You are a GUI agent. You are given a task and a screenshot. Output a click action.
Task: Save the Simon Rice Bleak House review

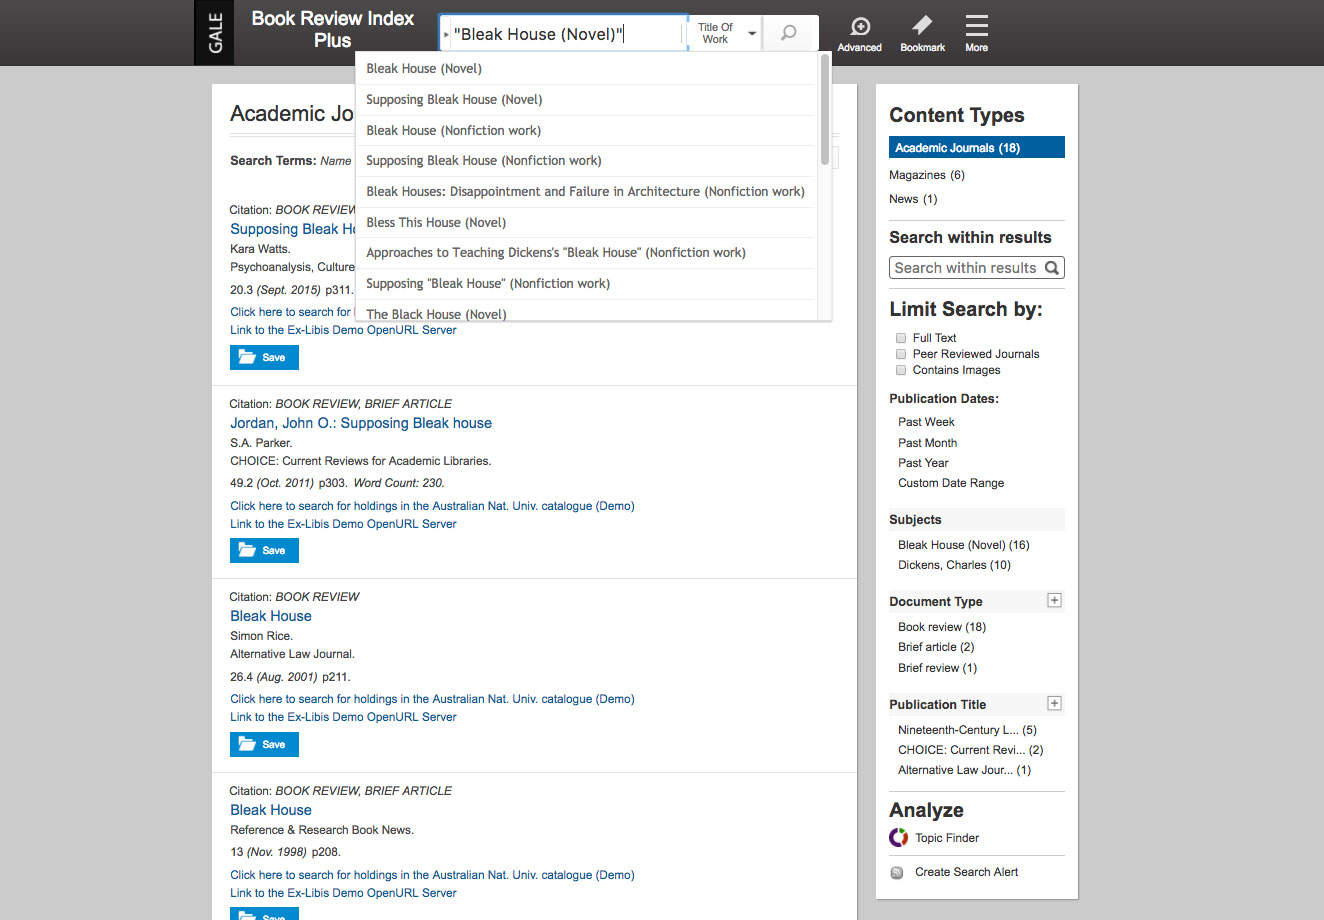click(x=264, y=745)
